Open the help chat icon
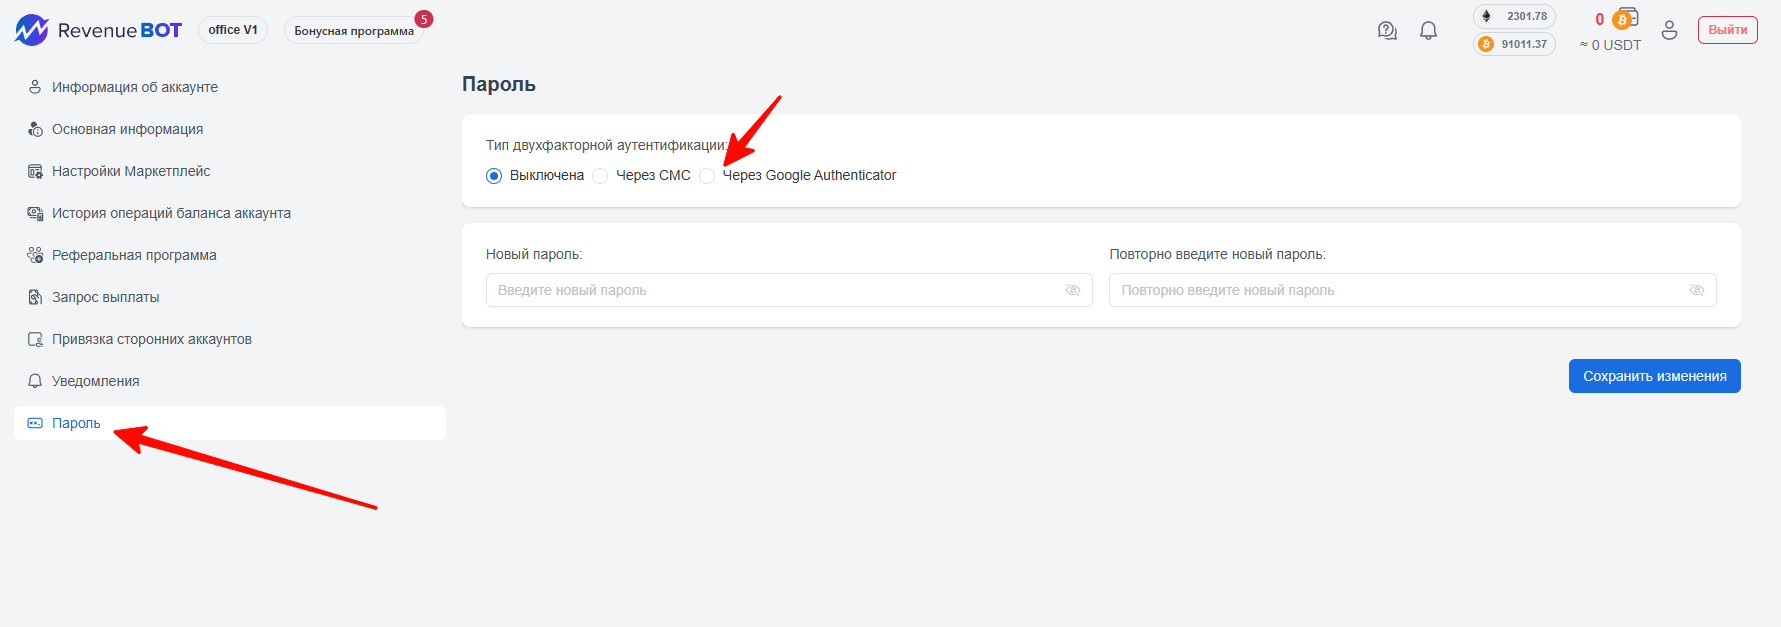The height and width of the screenshot is (627, 1781). (1387, 31)
